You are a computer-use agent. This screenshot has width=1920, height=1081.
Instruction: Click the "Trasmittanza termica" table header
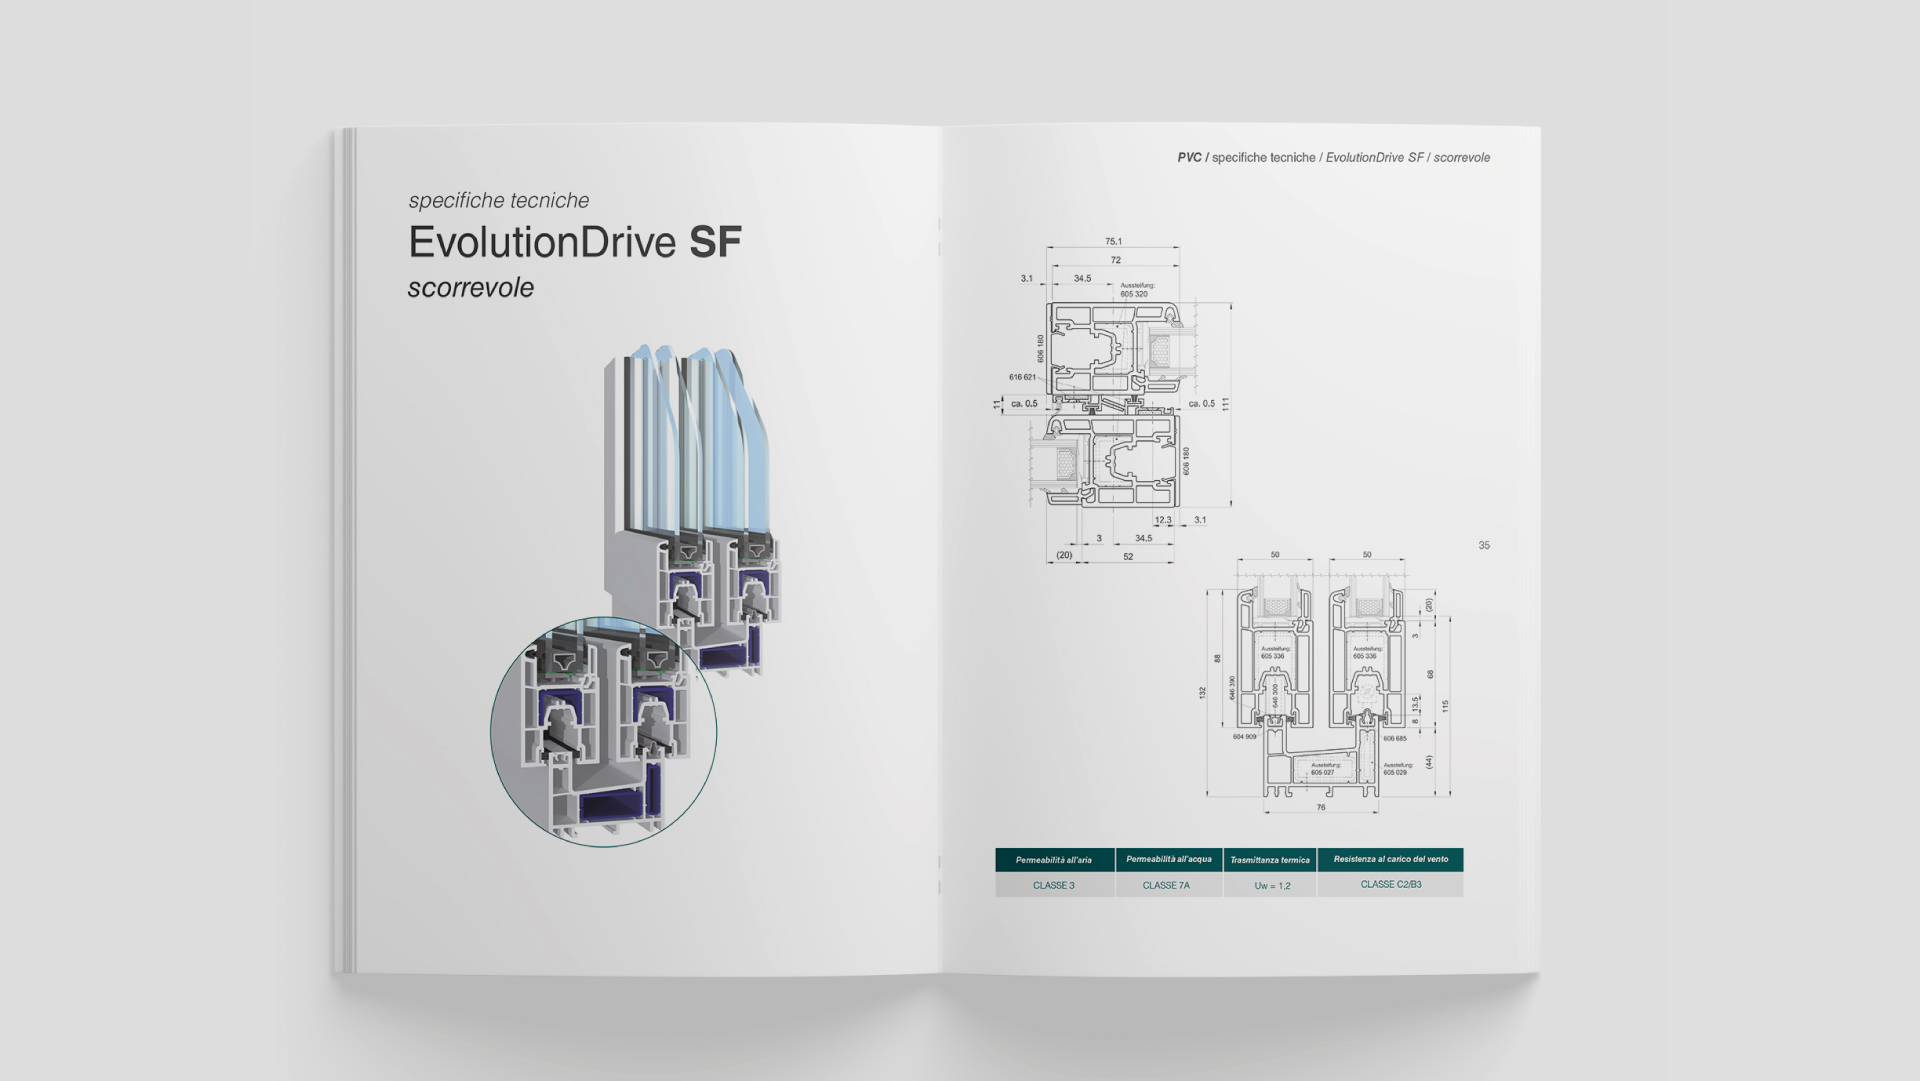(x=1270, y=860)
